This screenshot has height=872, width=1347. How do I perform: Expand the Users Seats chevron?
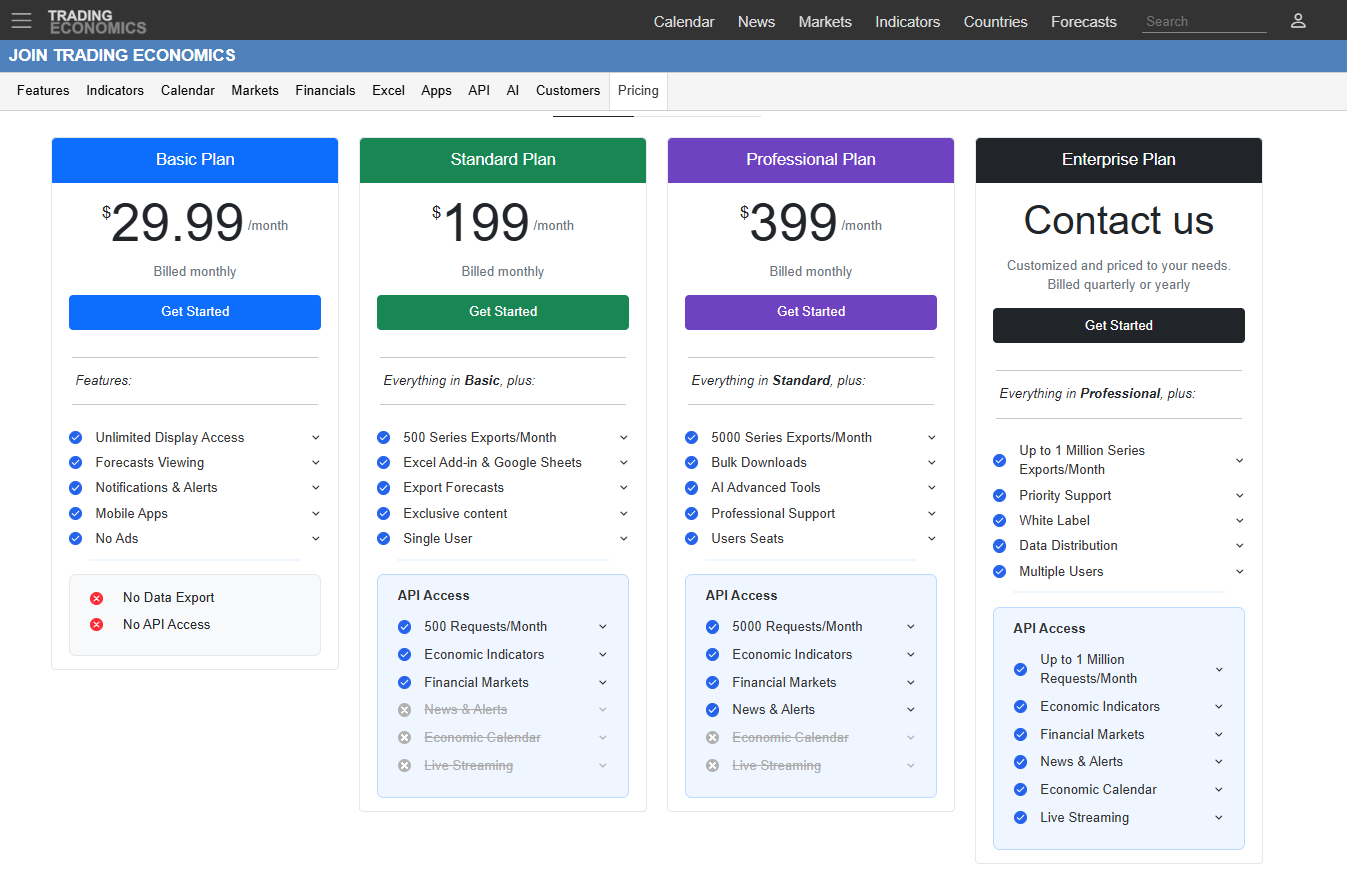931,539
